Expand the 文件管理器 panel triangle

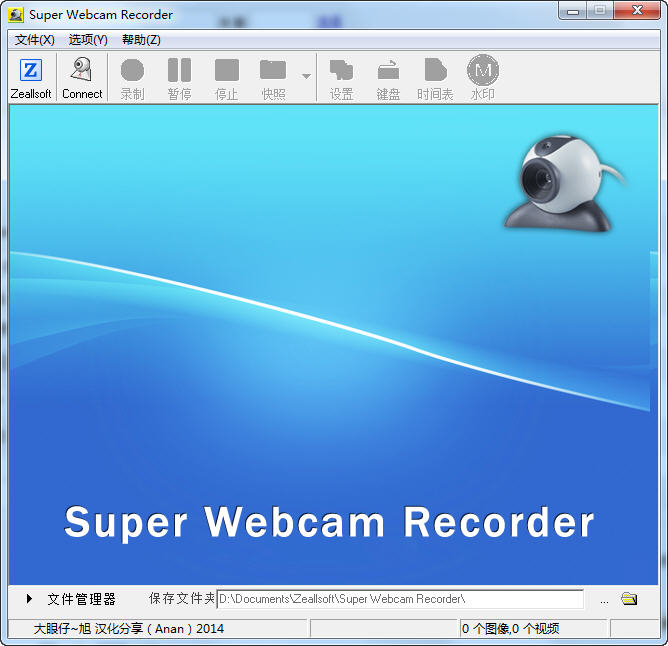click(29, 599)
